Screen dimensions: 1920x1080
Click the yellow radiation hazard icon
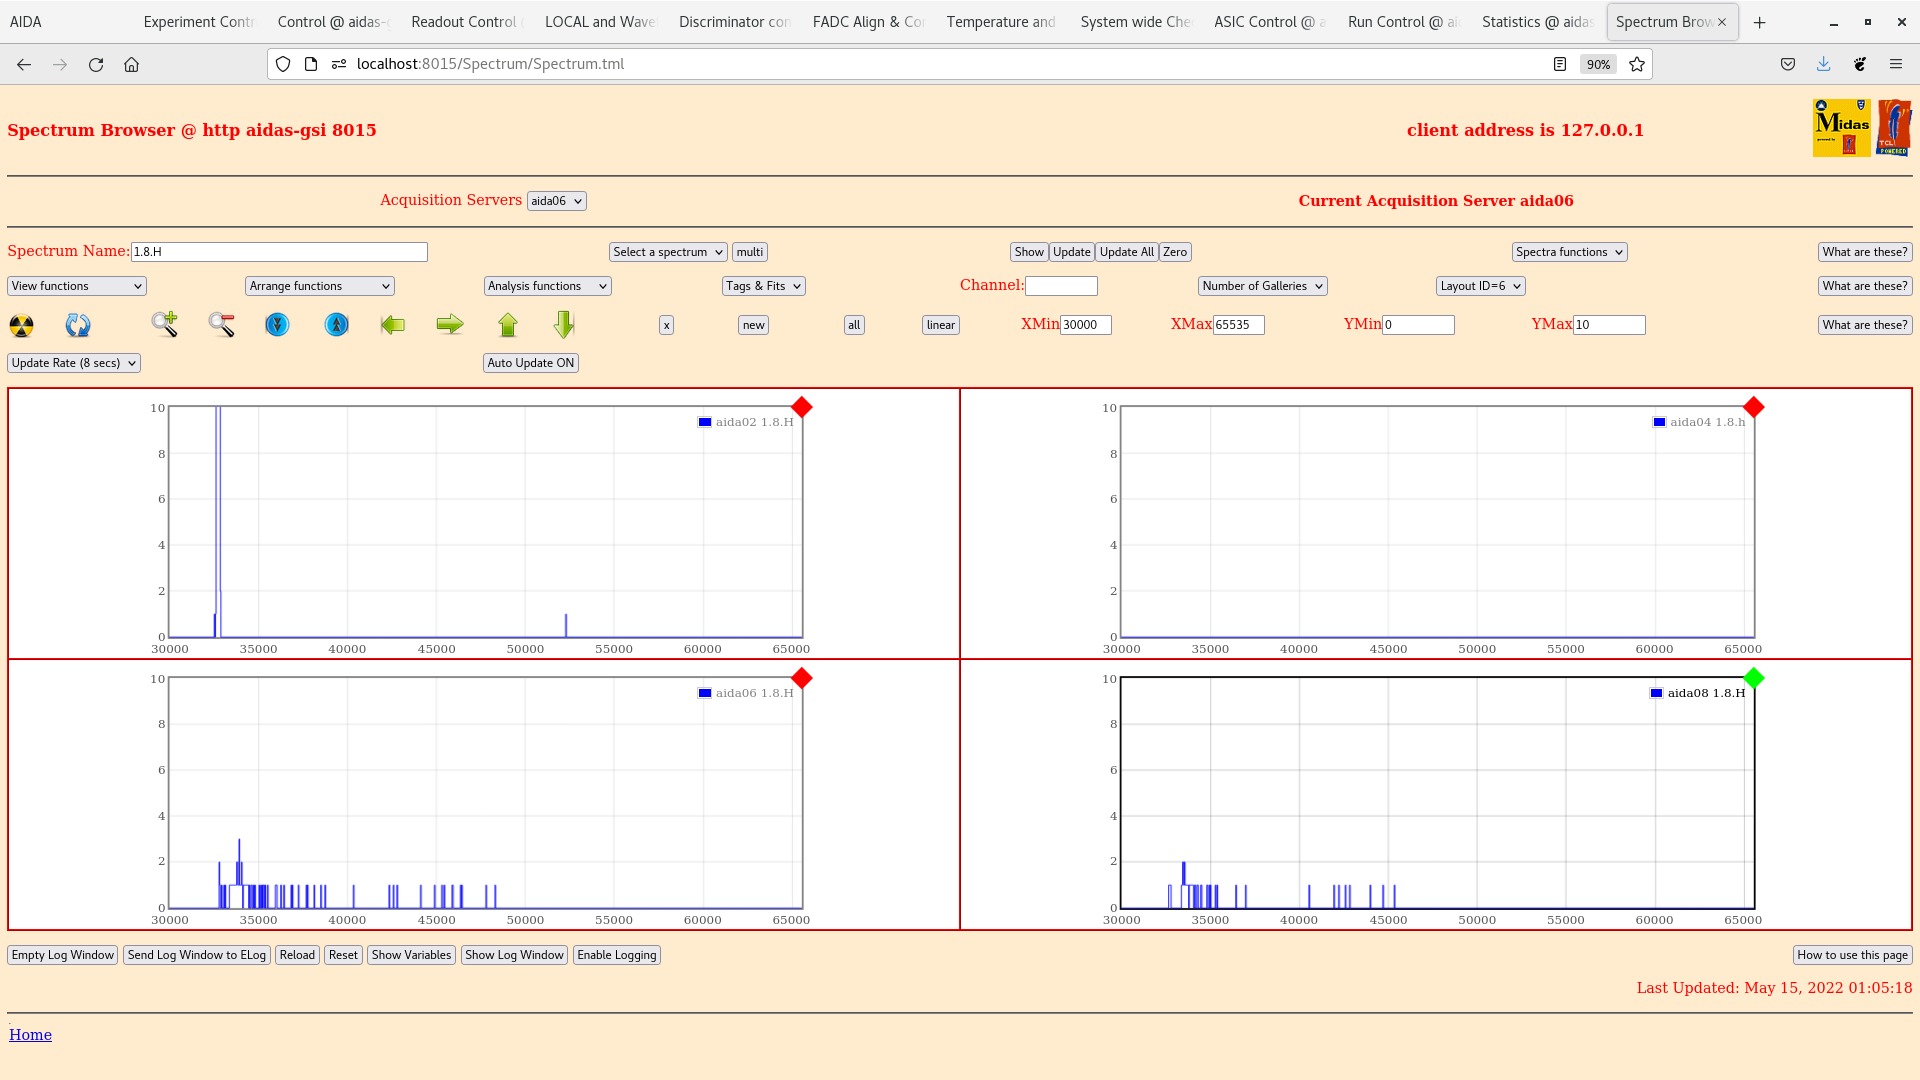(x=21, y=325)
